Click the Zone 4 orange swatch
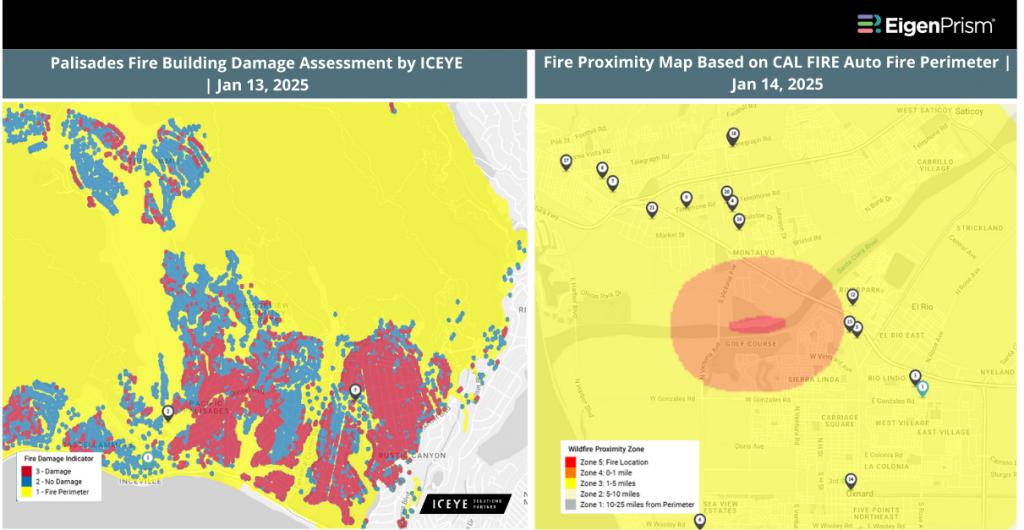The height and width of the screenshot is (530, 1024). [x=571, y=473]
